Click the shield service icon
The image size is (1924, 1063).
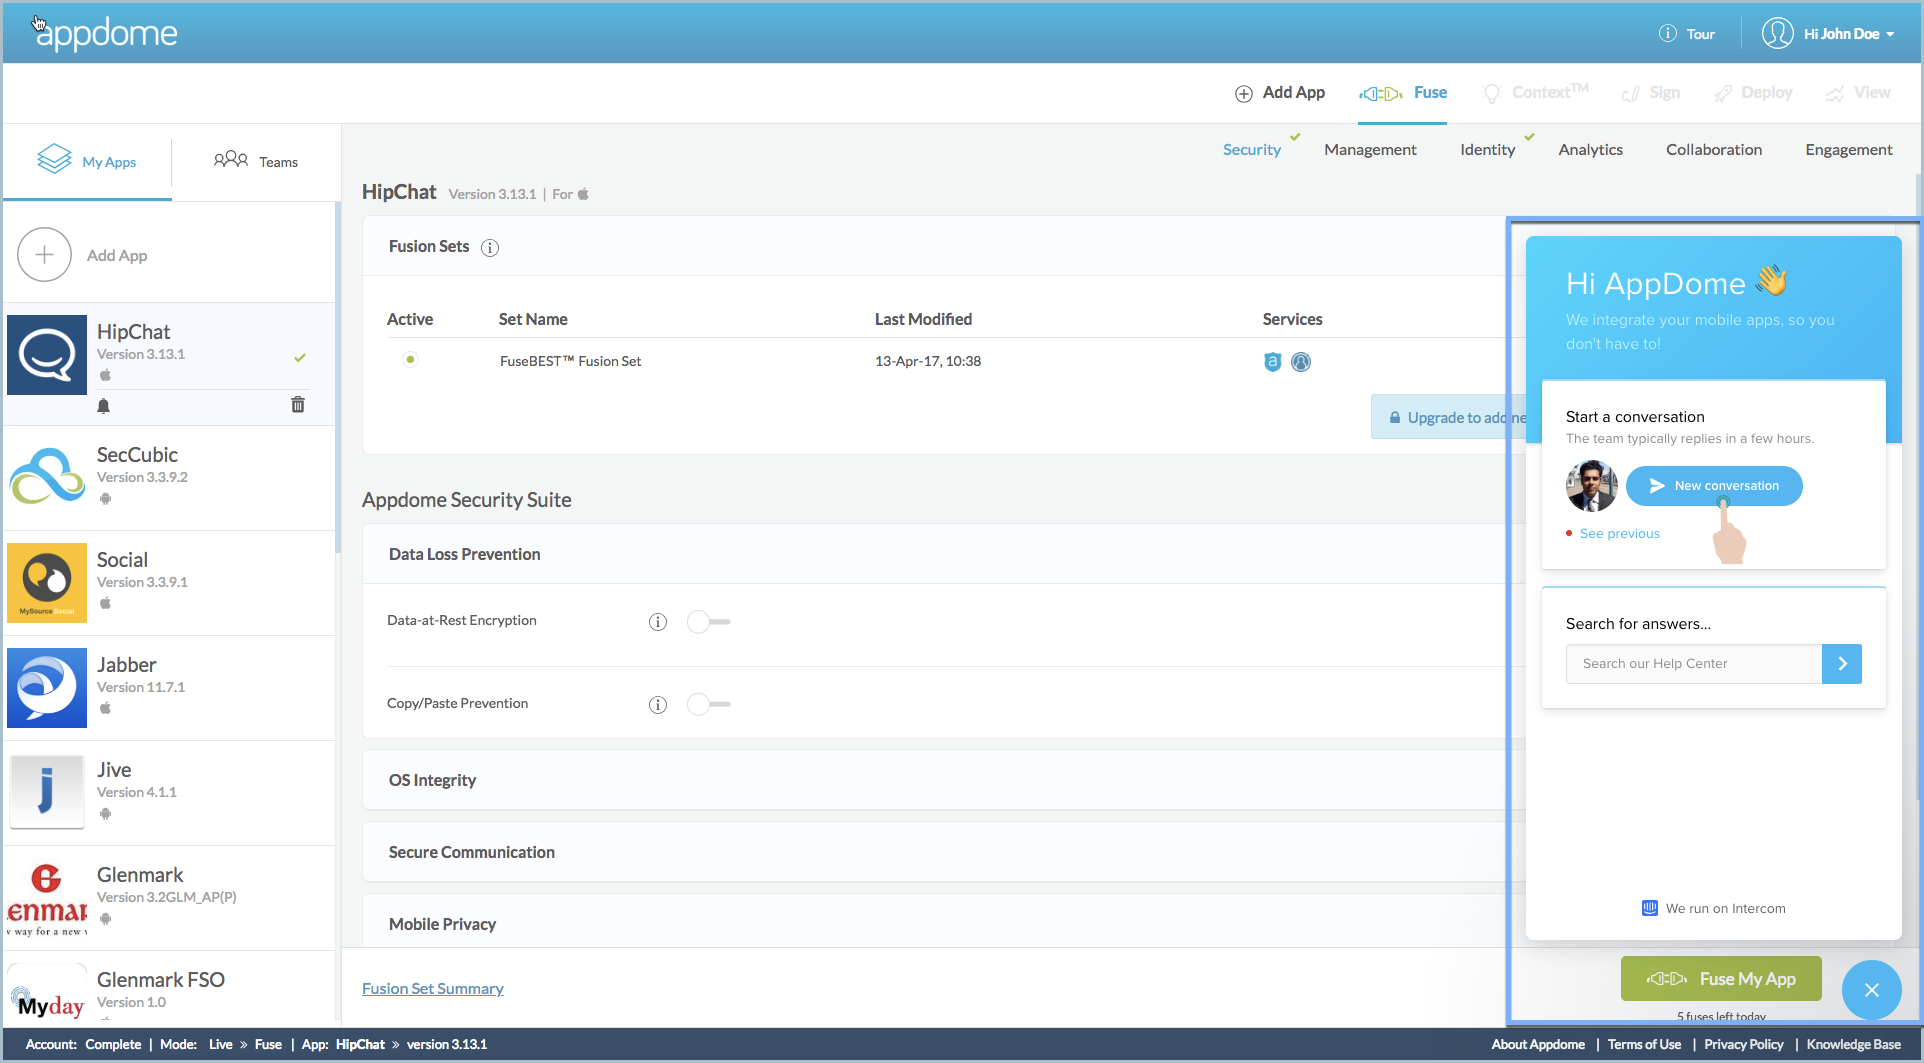(x=1272, y=362)
